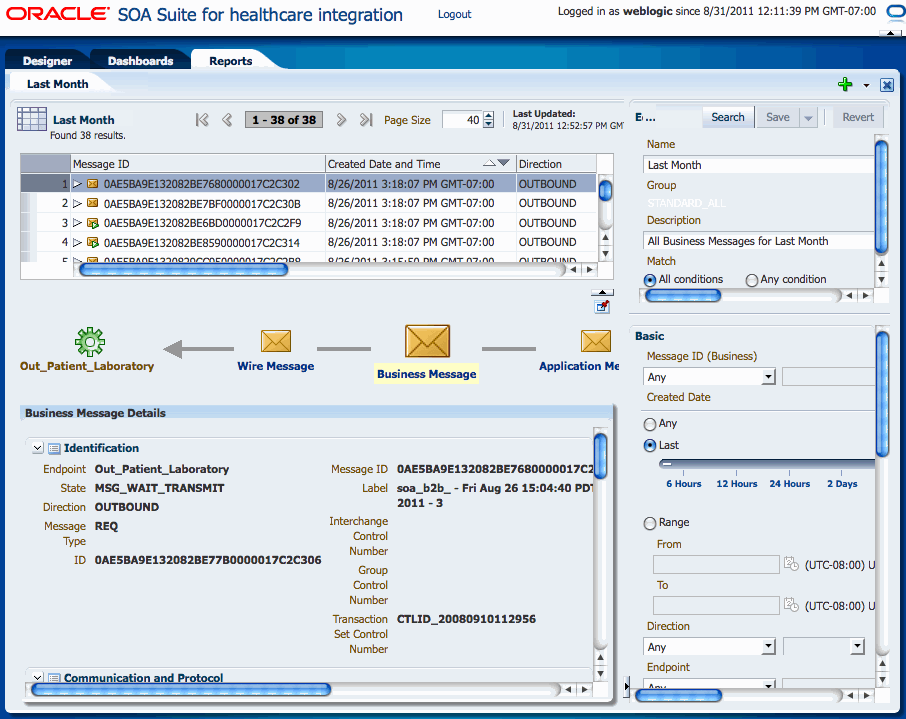Select Direction column header
Screen dimensions: 906x719
tap(556, 164)
